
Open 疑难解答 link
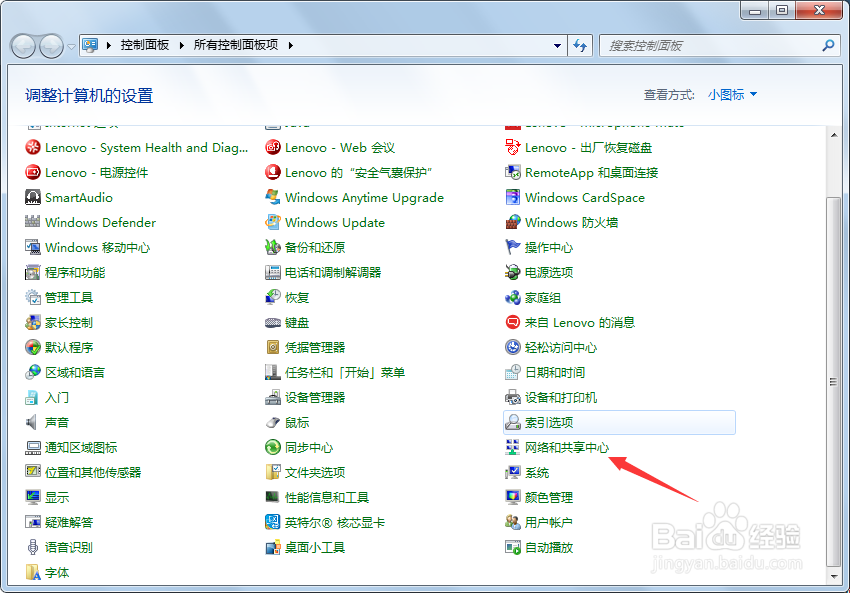(69, 523)
